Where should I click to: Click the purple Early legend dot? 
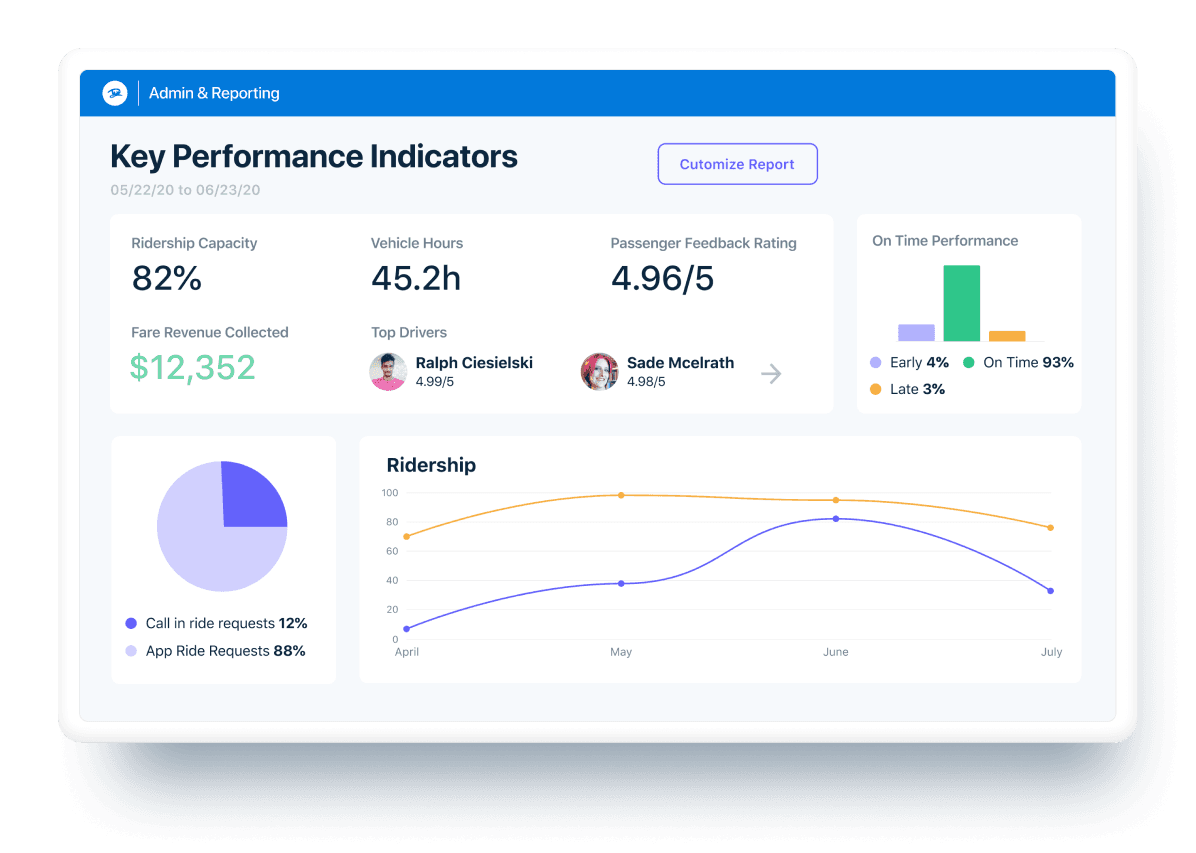tap(874, 363)
